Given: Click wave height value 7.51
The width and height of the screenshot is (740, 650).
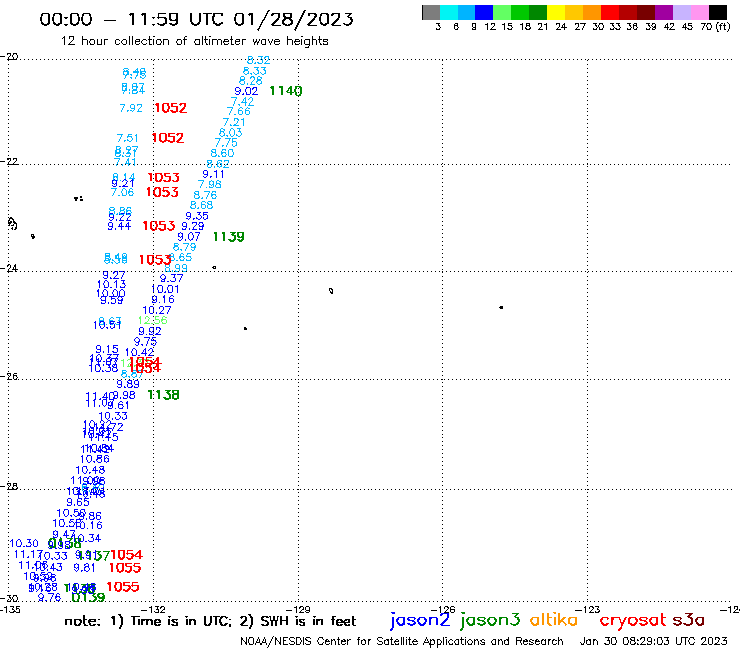Looking at the screenshot, I should [x=127, y=138].
